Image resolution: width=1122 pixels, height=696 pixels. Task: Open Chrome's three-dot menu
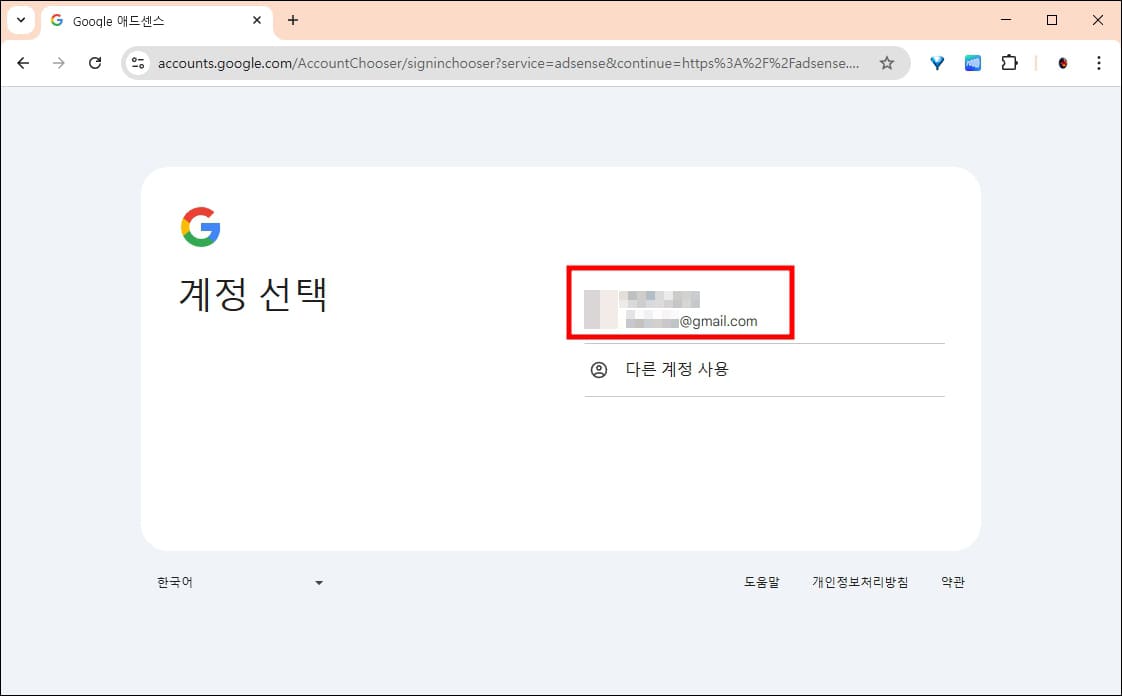click(1098, 63)
